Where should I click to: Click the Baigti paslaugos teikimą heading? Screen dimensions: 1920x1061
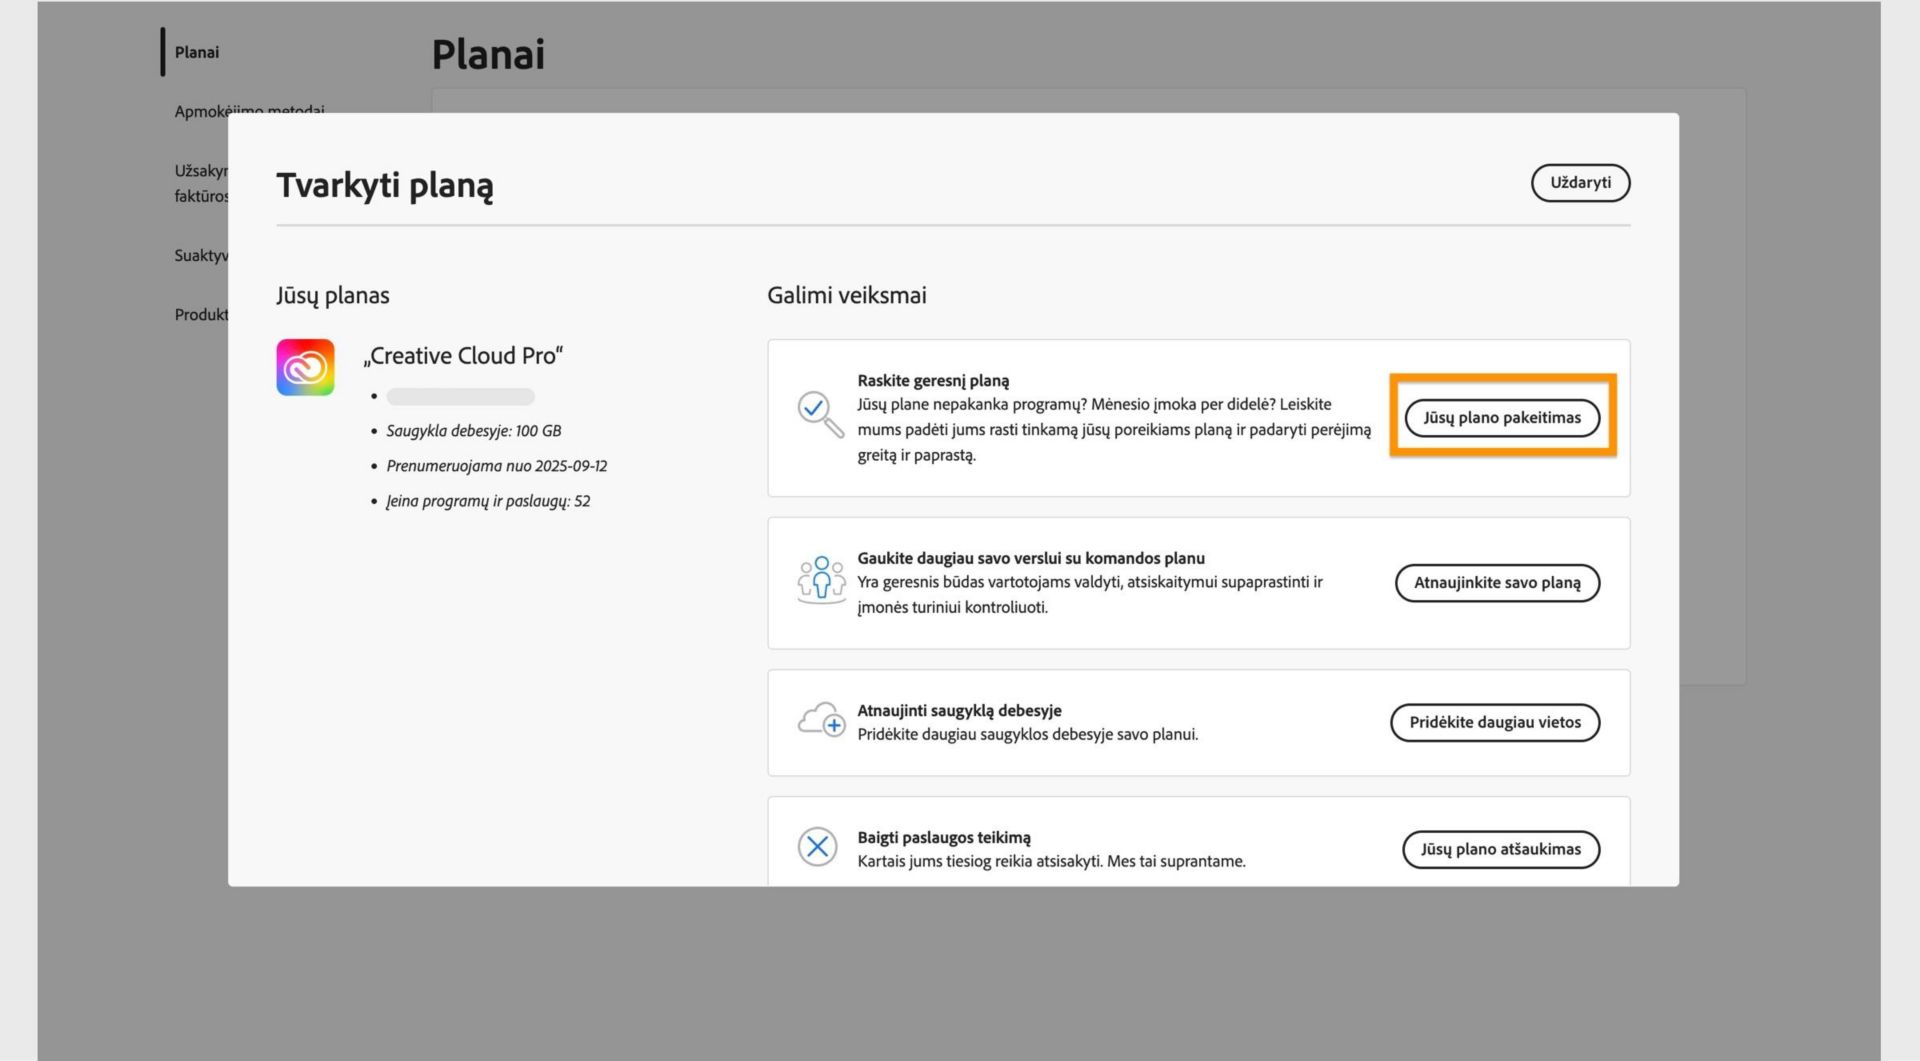click(x=943, y=838)
